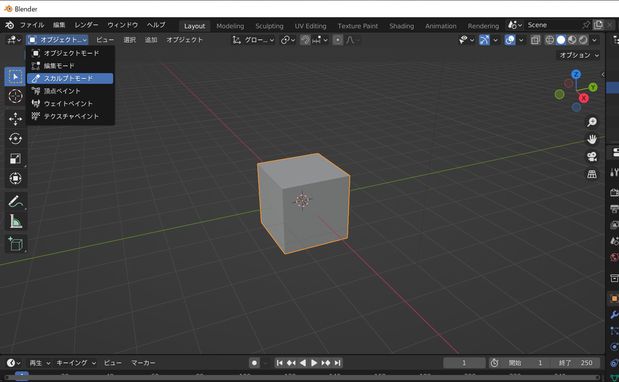The width and height of the screenshot is (619, 382).
Task: Open the editor type dropdown in viewport header
Action: (14, 40)
